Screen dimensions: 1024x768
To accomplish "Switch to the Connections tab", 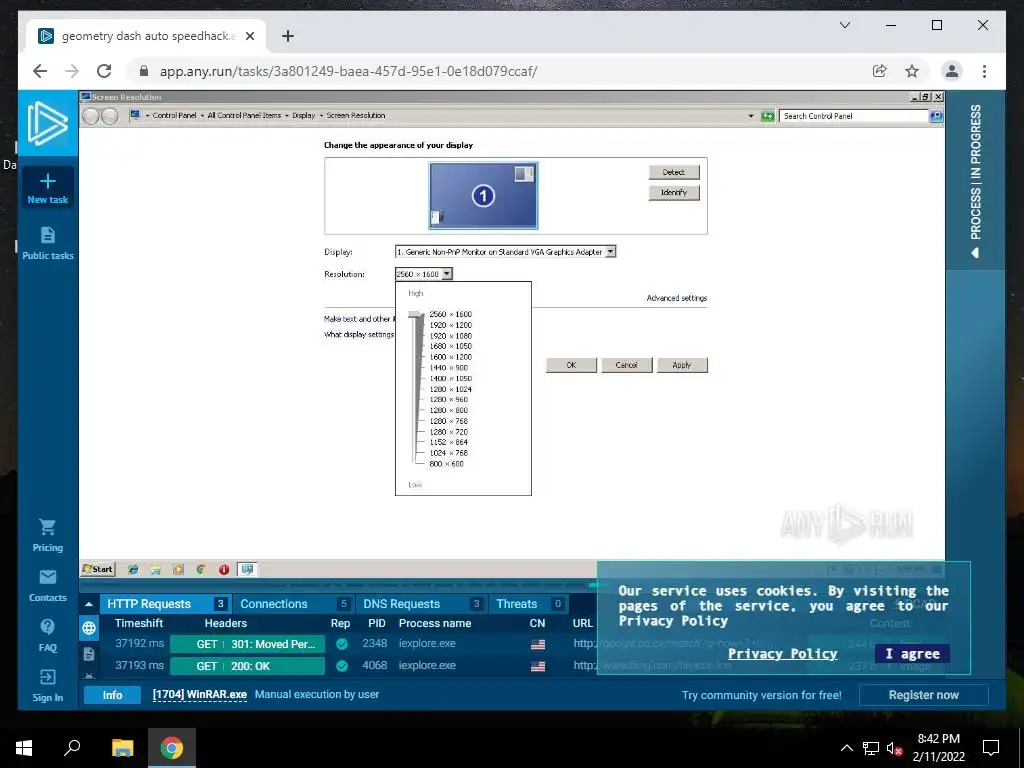I will pyautogui.click(x=293, y=604).
